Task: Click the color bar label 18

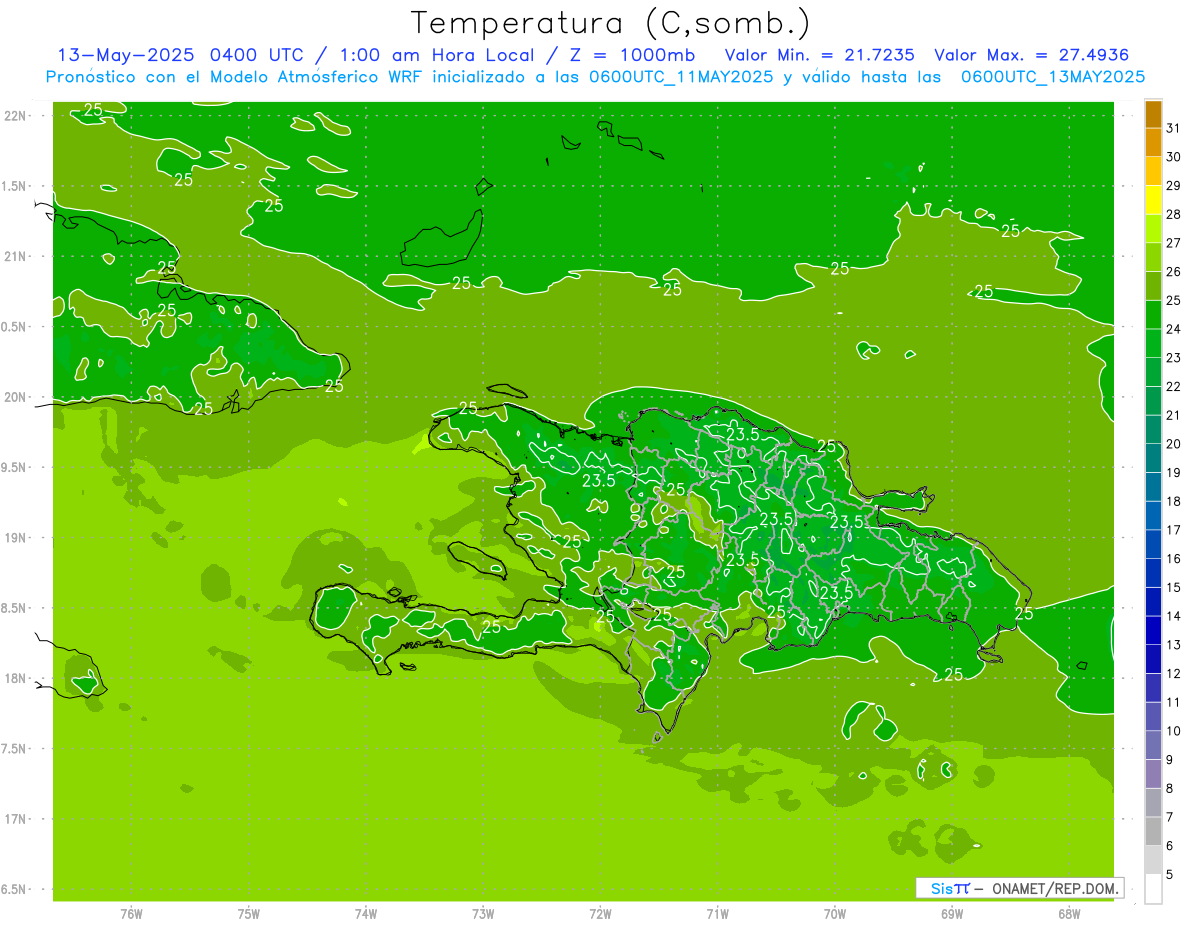Action: (1173, 501)
